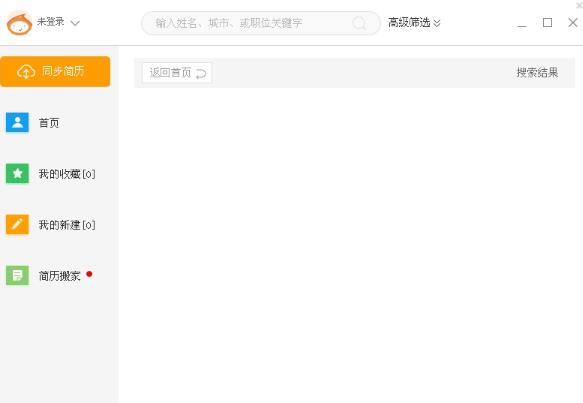Go to 首页 in the sidebar

click(x=49, y=123)
